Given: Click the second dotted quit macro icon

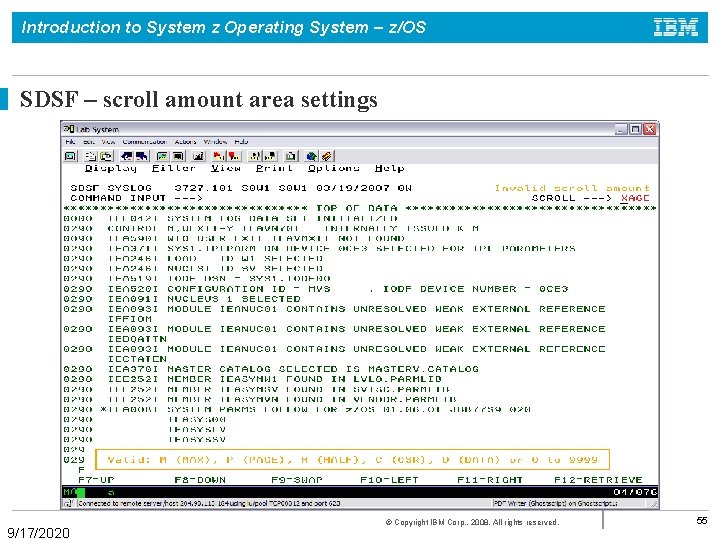Looking at the screenshot, I should [270, 157].
